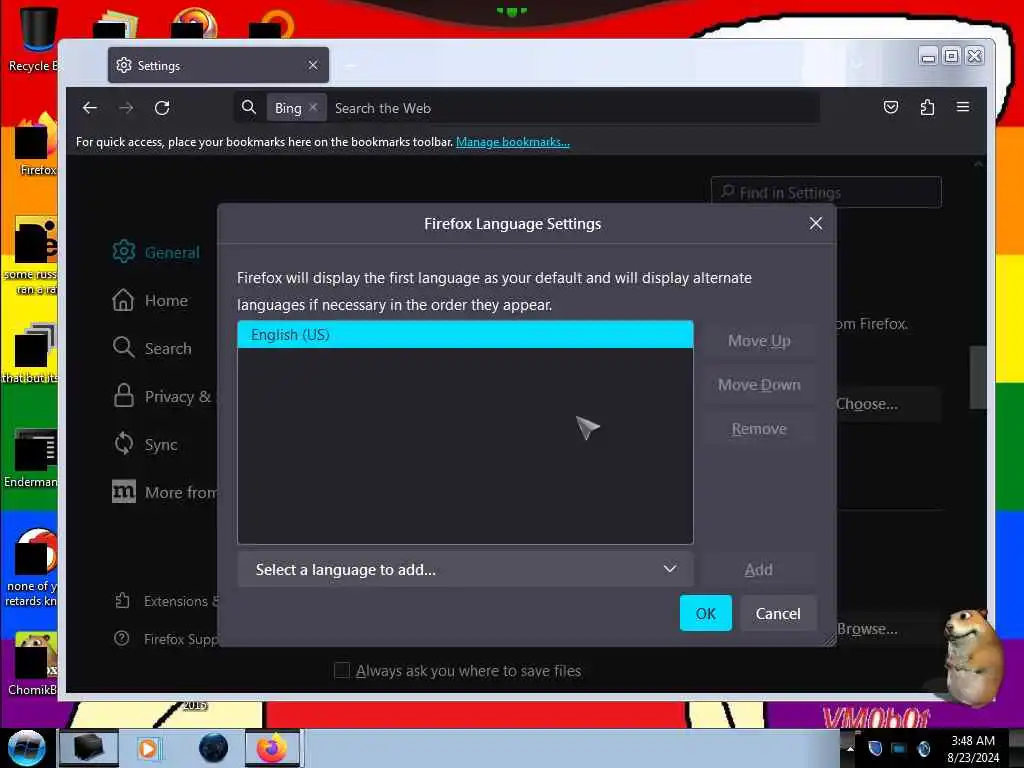Select the Settings tab
This screenshot has width=1024, height=768.
pos(218,65)
